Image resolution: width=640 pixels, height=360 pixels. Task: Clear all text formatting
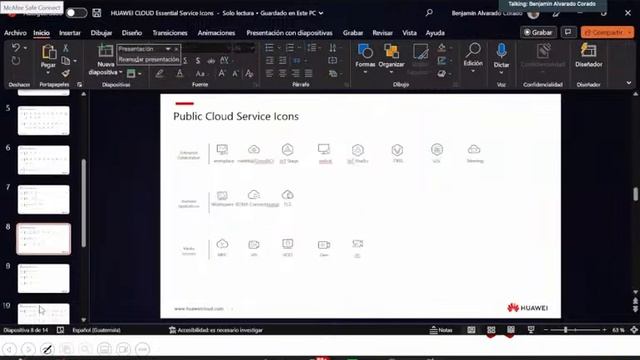[x=249, y=73]
